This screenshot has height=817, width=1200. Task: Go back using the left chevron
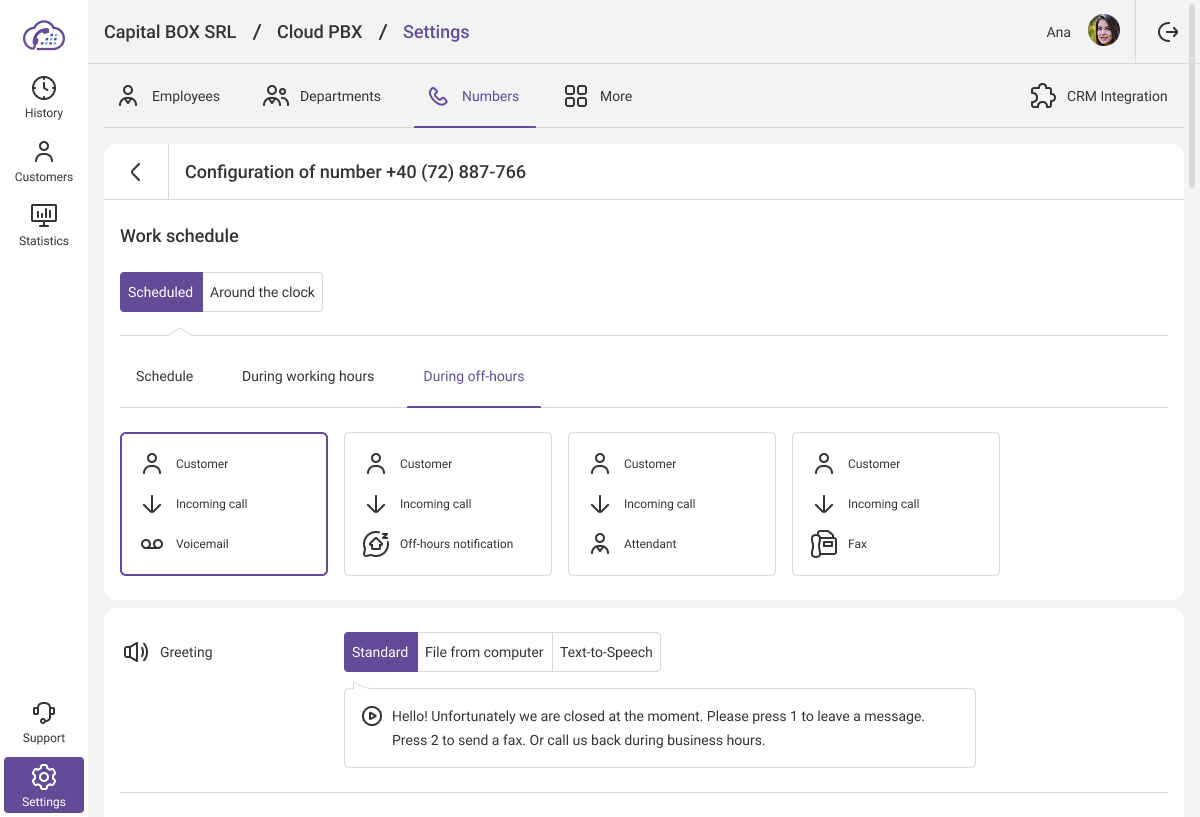pyautogui.click(x=136, y=172)
